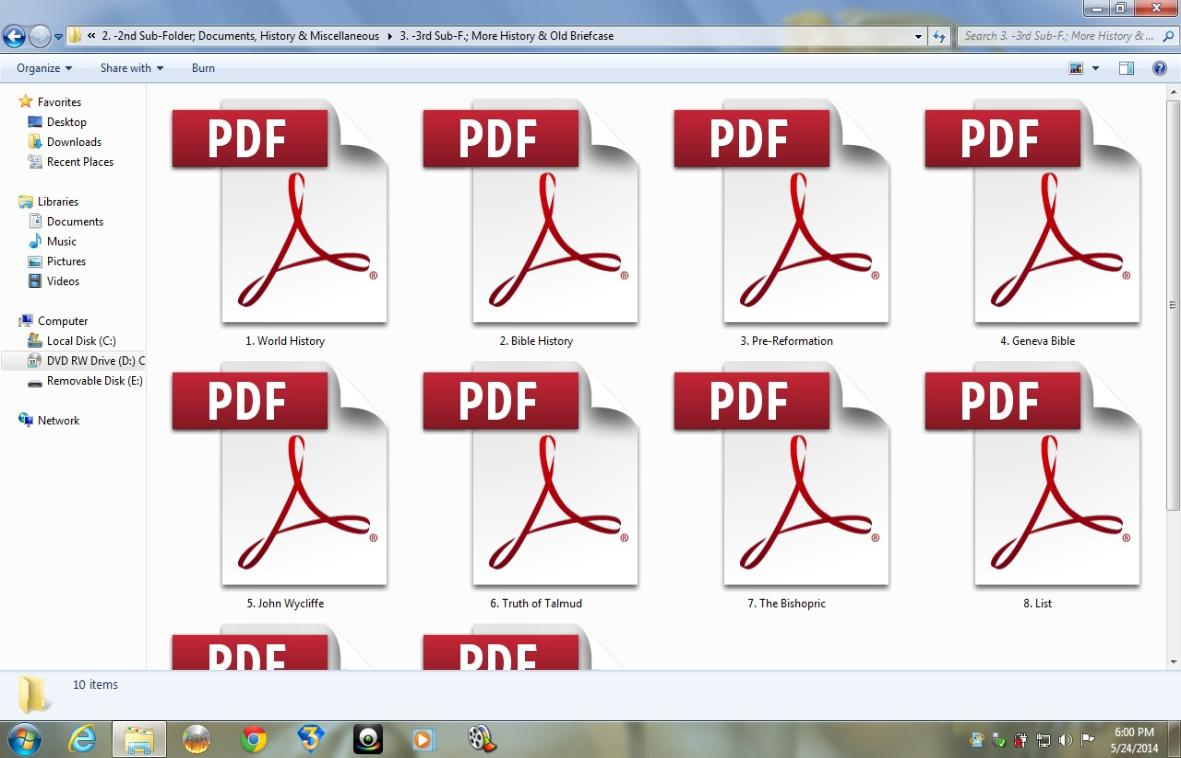Open the Documents library
1181x758 pixels.
click(x=66, y=222)
